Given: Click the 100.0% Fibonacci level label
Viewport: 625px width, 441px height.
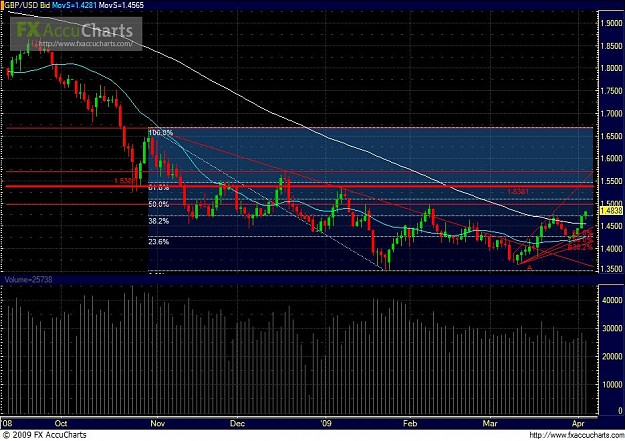Looking at the screenshot, I should 161,132.
